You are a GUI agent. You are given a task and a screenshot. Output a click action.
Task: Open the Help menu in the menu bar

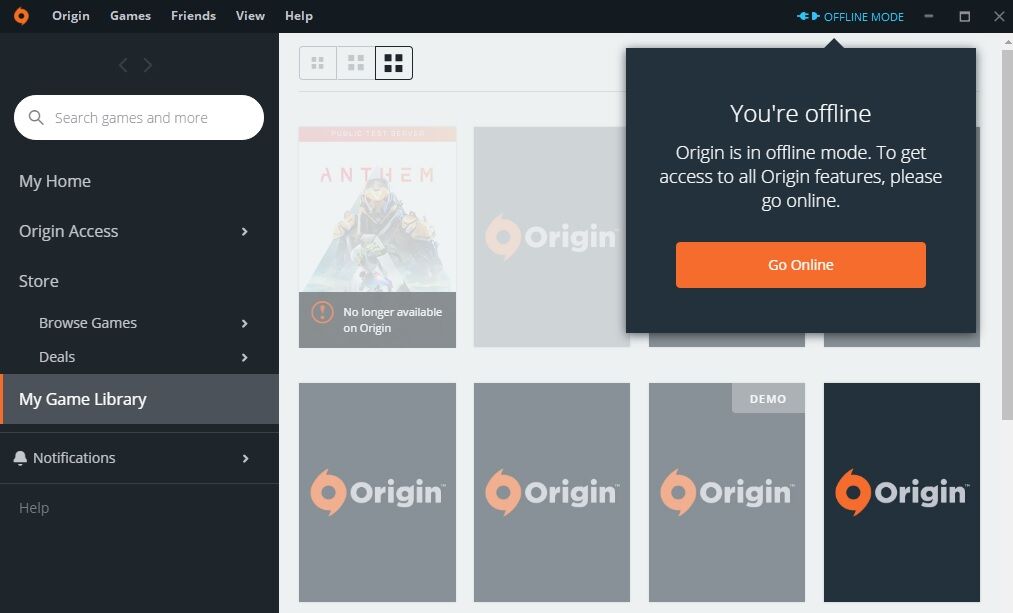(x=298, y=16)
